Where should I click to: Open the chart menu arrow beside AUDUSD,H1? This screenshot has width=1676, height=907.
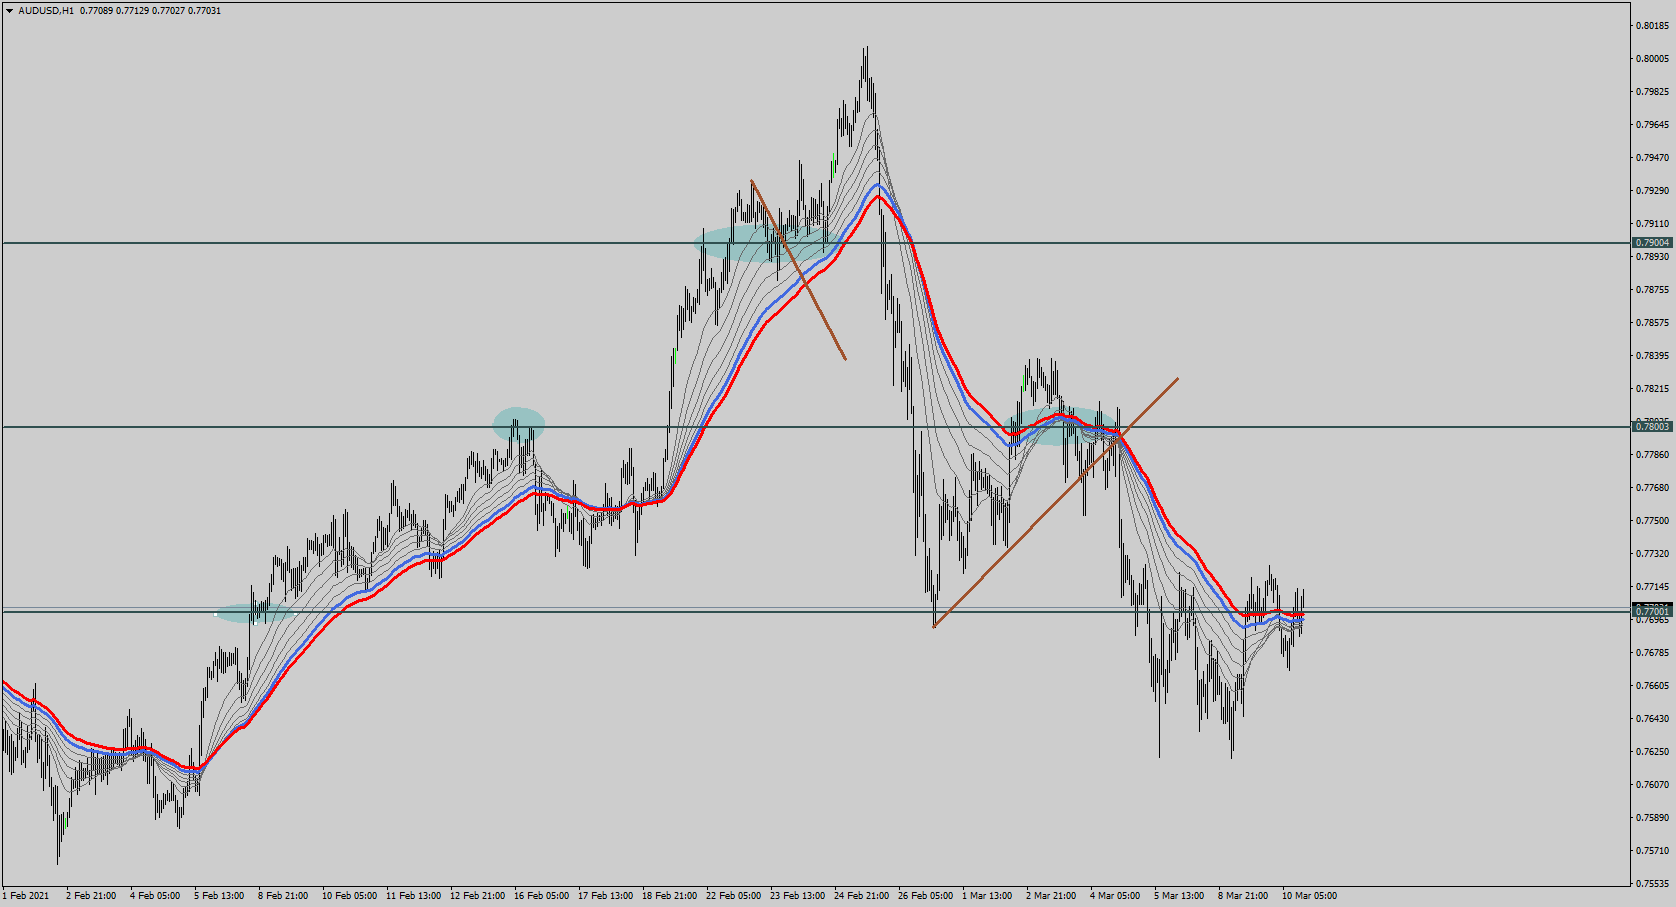point(9,11)
